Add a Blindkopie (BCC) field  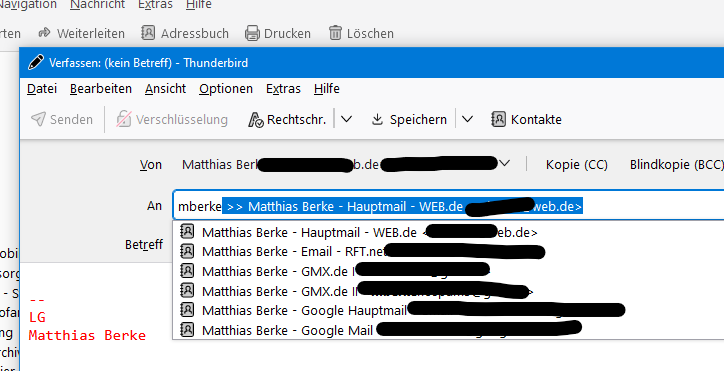click(676, 165)
